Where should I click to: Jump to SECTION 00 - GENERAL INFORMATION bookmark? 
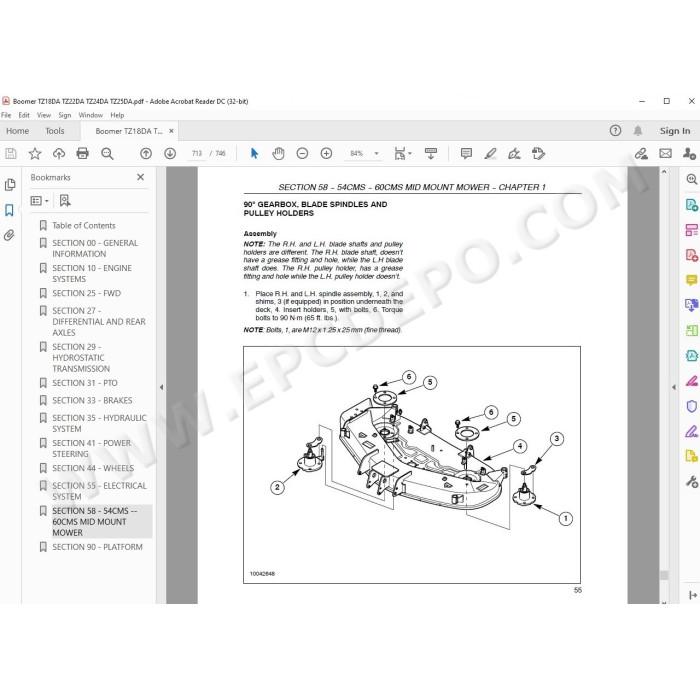95,248
